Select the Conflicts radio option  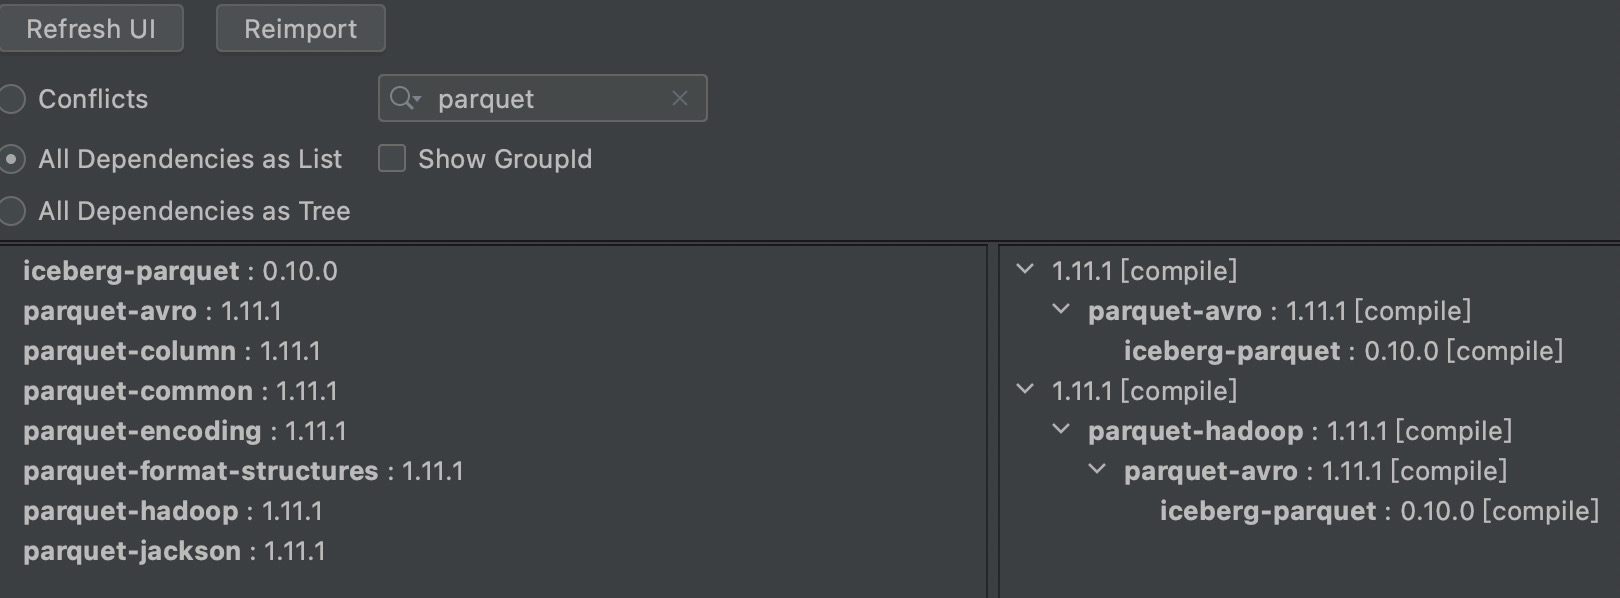(x=12, y=99)
